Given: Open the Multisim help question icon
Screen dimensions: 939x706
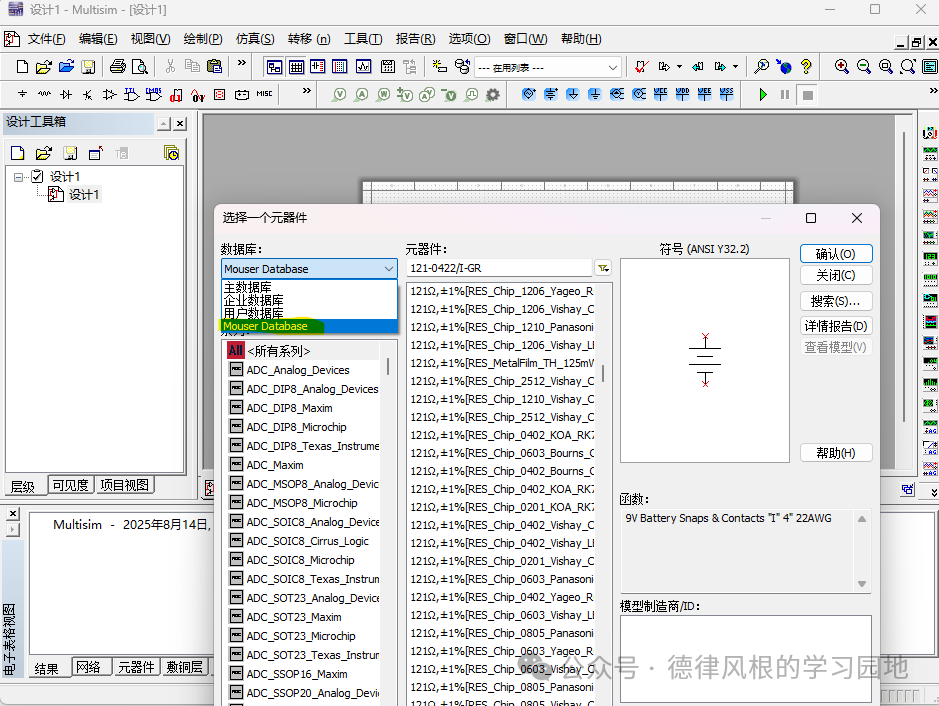Looking at the screenshot, I should (806, 66).
